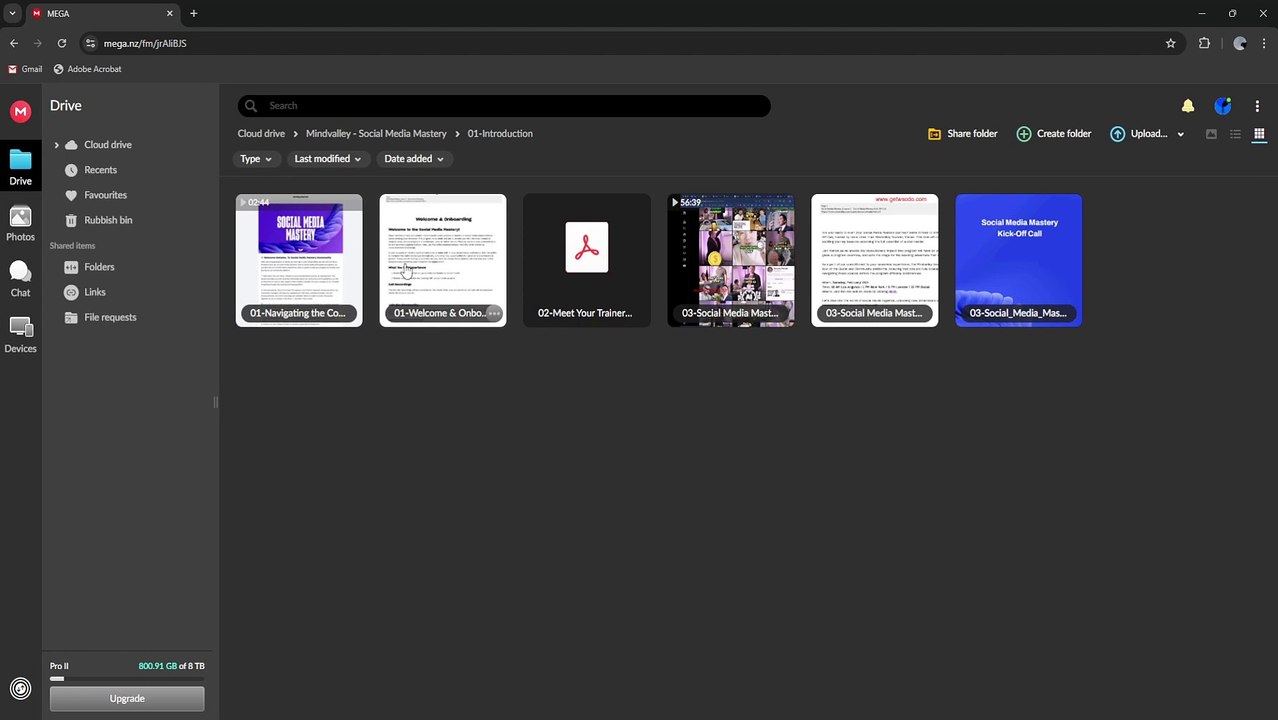Click the Pro II plan label
This screenshot has width=1278, height=720.
(59, 666)
